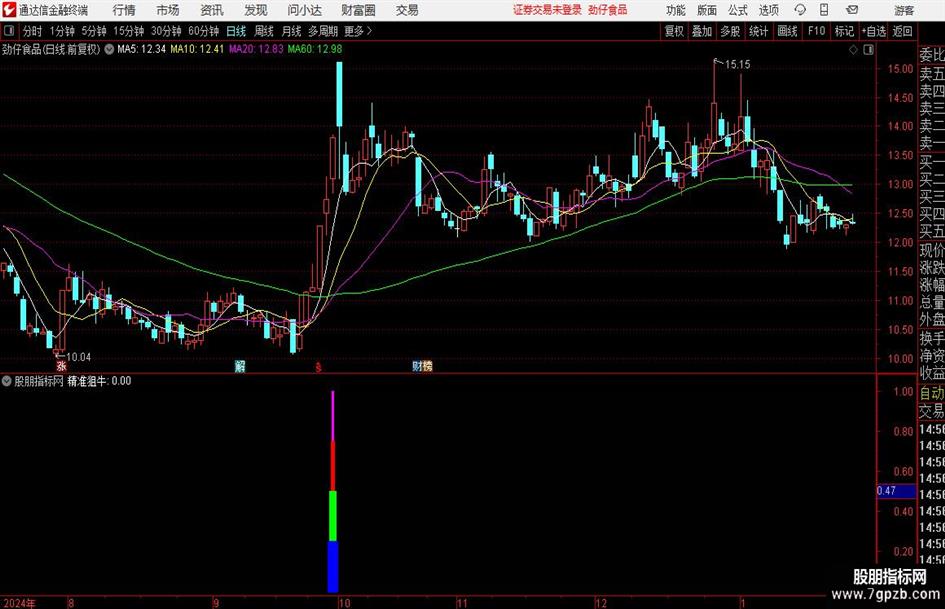Screen dimensions: 945x609
Task: Click the 精准狙牛: 0.00 indicator label
Action: click(99, 381)
